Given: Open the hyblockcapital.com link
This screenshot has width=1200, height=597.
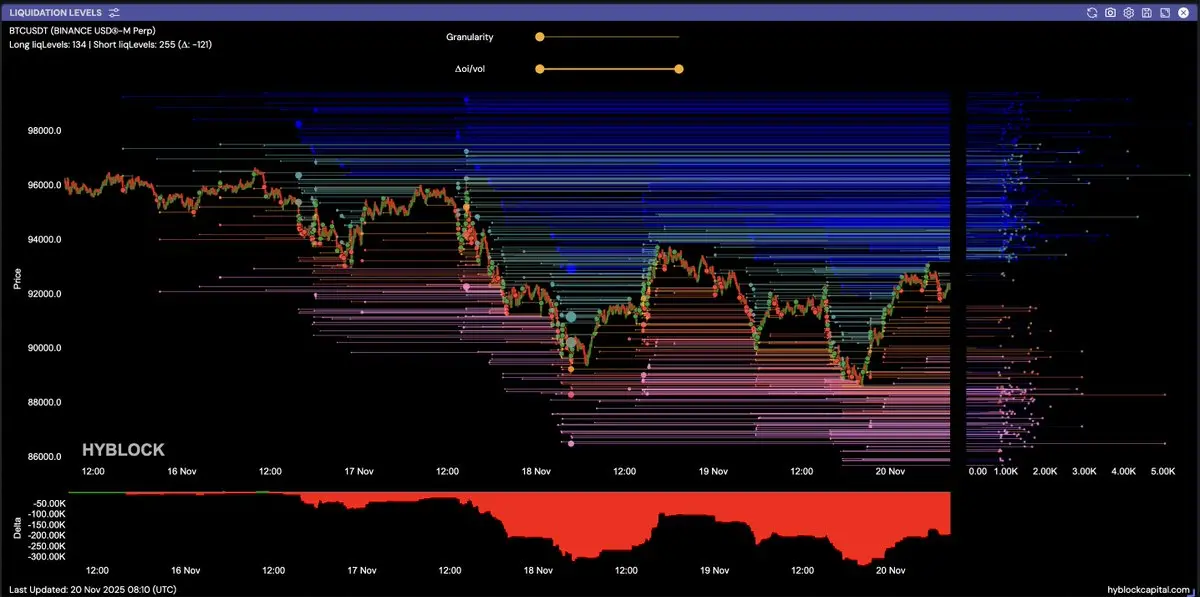Looking at the screenshot, I should coord(1149,588).
